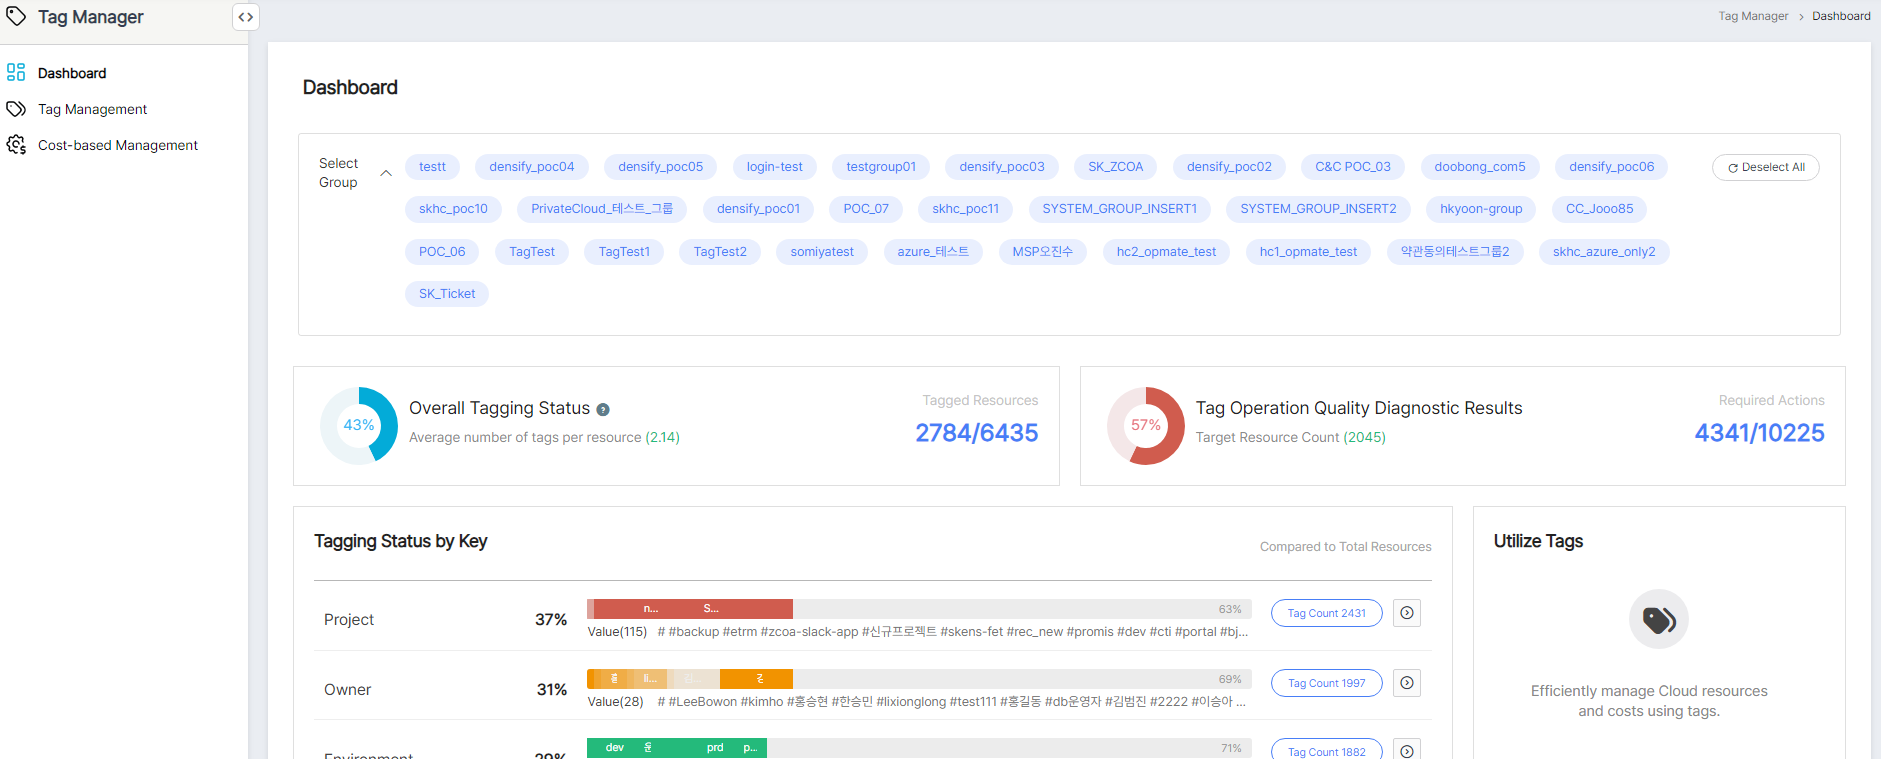Toggle the testgroup01 group chip
Image resolution: width=1881 pixels, height=759 pixels.
(x=881, y=167)
